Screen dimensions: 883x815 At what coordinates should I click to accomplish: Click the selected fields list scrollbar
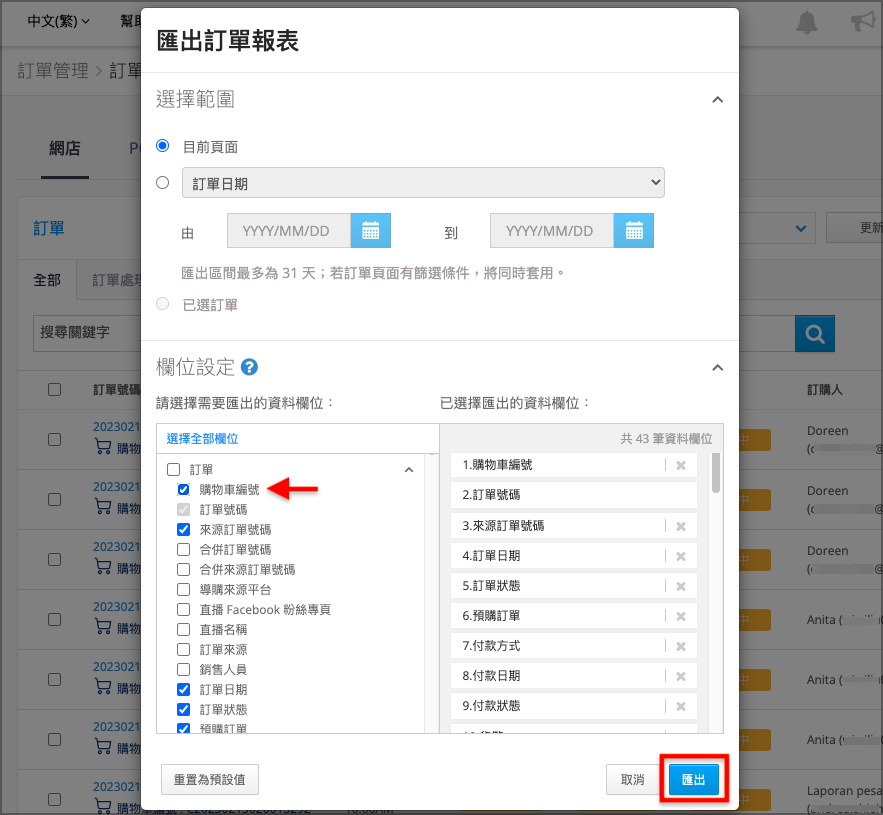coord(716,473)
